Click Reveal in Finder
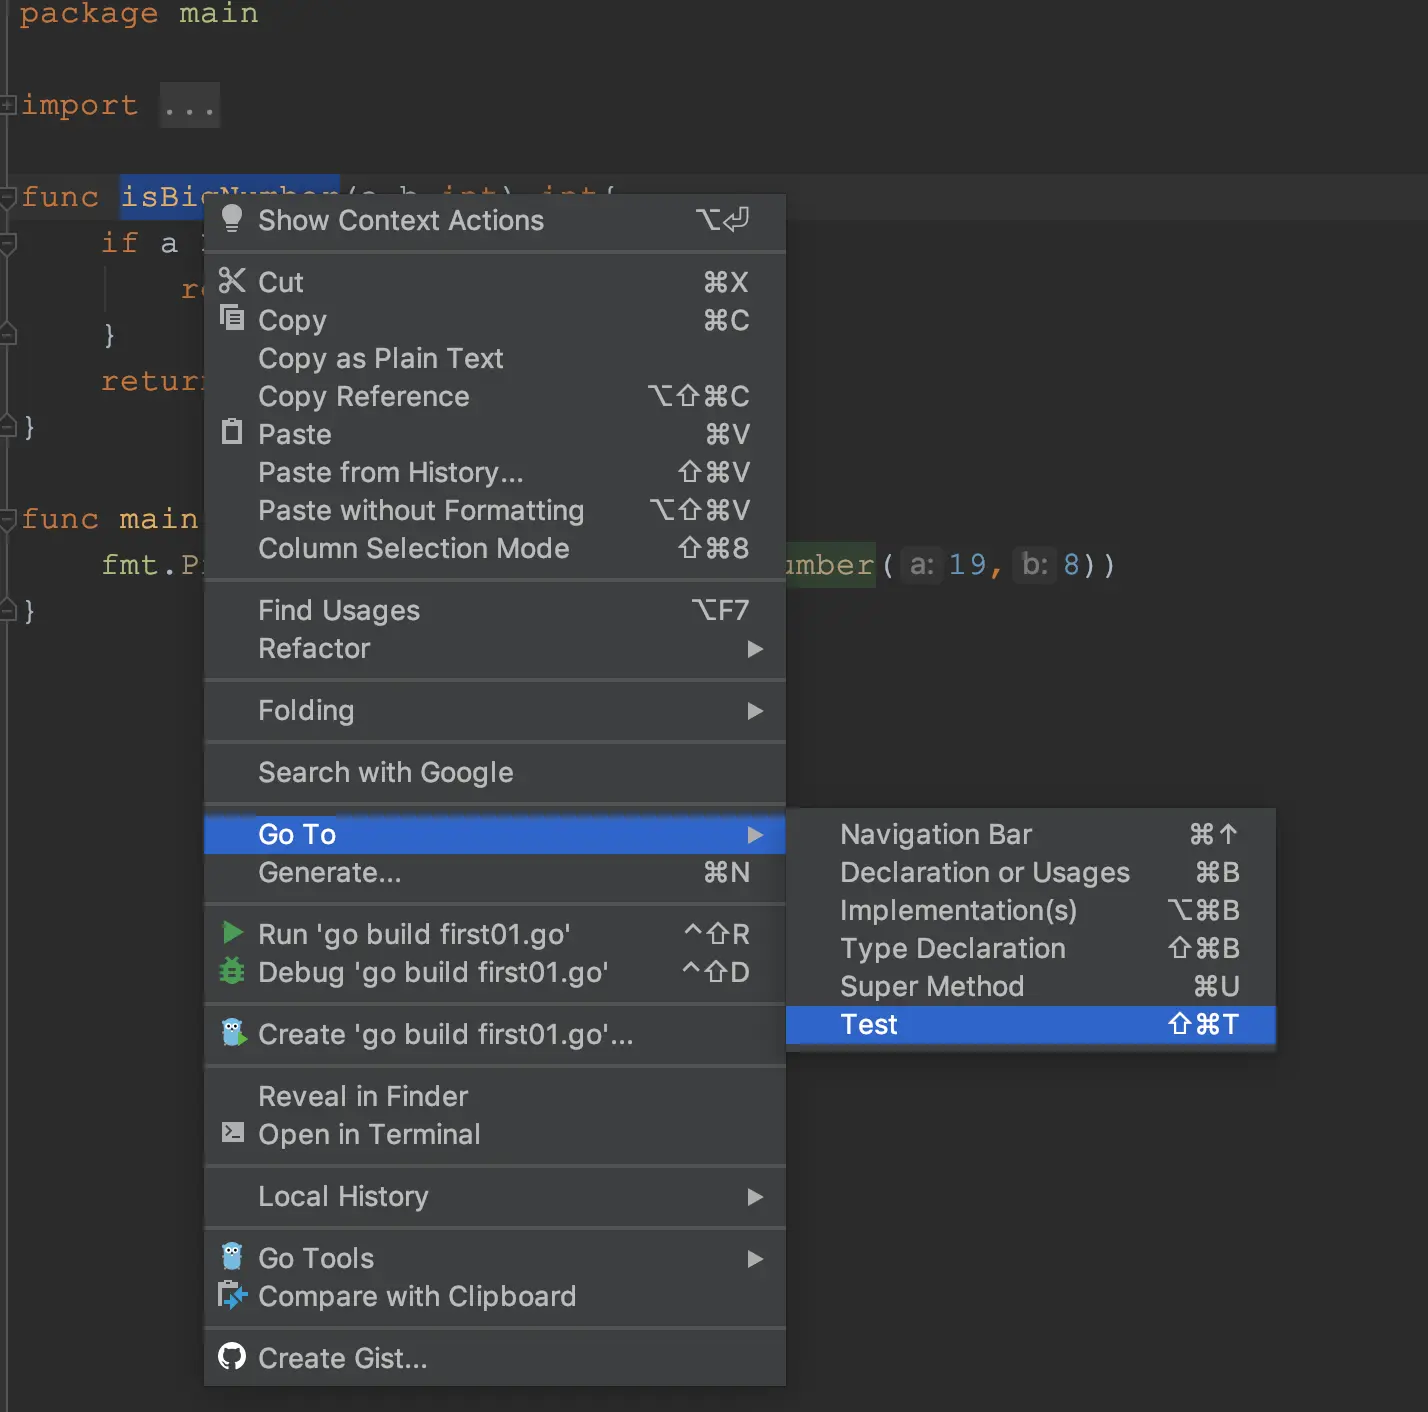This screenshot has height=1412, width=1428. (x=363, y=1097)
